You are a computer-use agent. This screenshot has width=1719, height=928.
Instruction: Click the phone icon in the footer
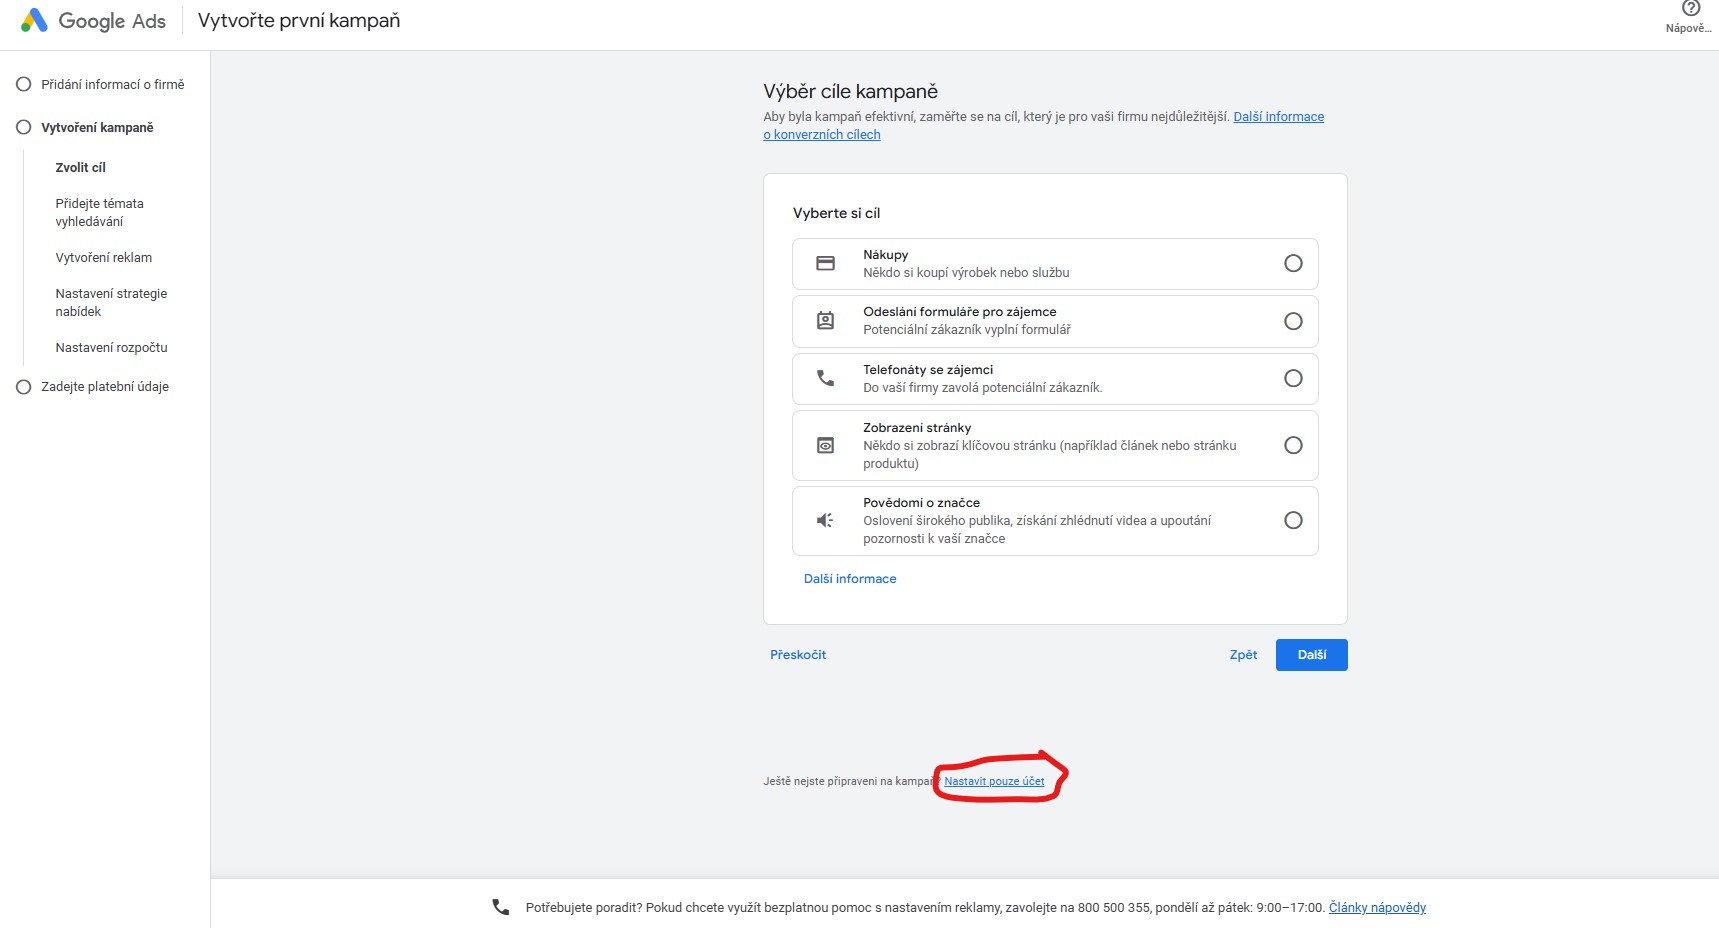point(501,907)
